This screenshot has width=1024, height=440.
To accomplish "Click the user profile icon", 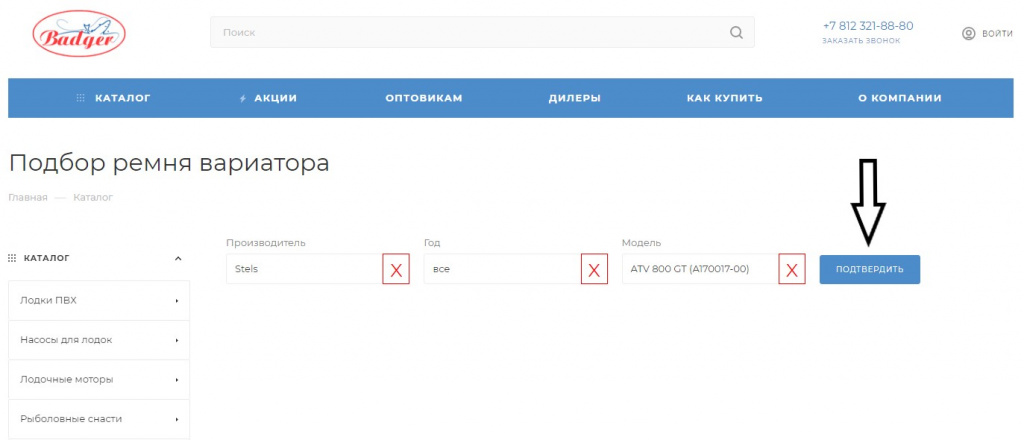I will (x=968, y=33).
